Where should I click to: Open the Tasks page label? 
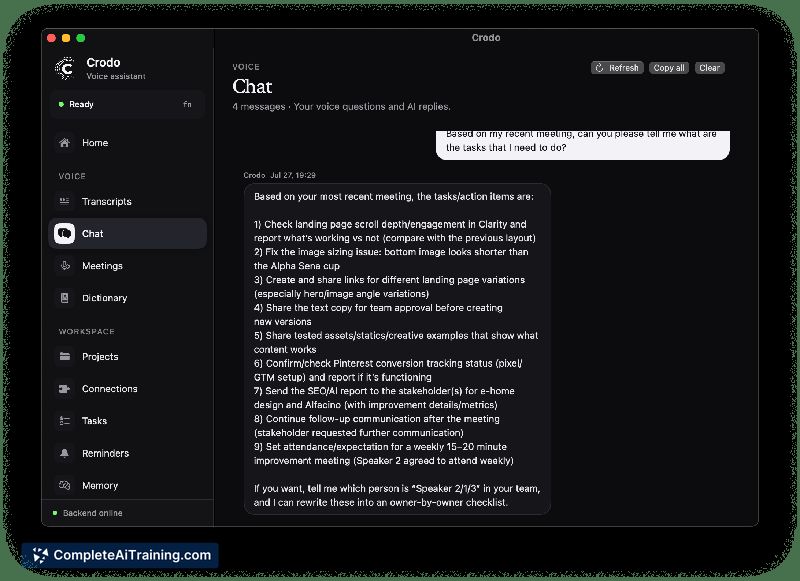tap(94, 421)
